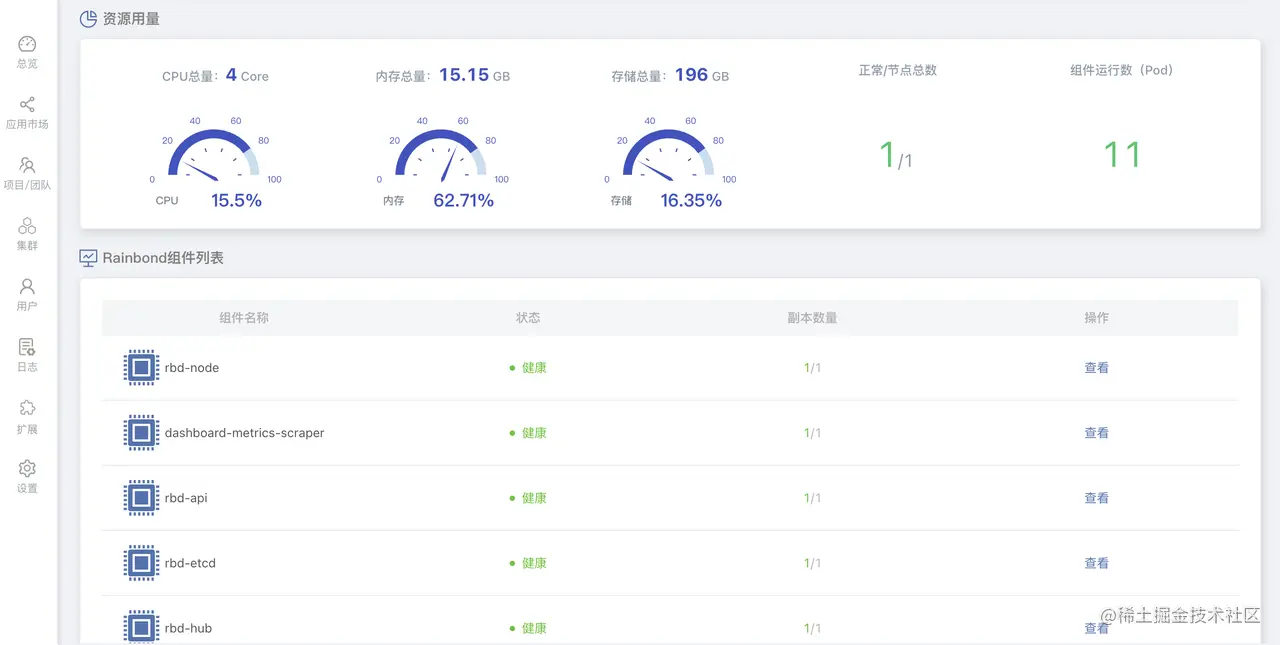Click the CPU总量 4 Core label
This screenshot has width=1280, height=645.
215,75
